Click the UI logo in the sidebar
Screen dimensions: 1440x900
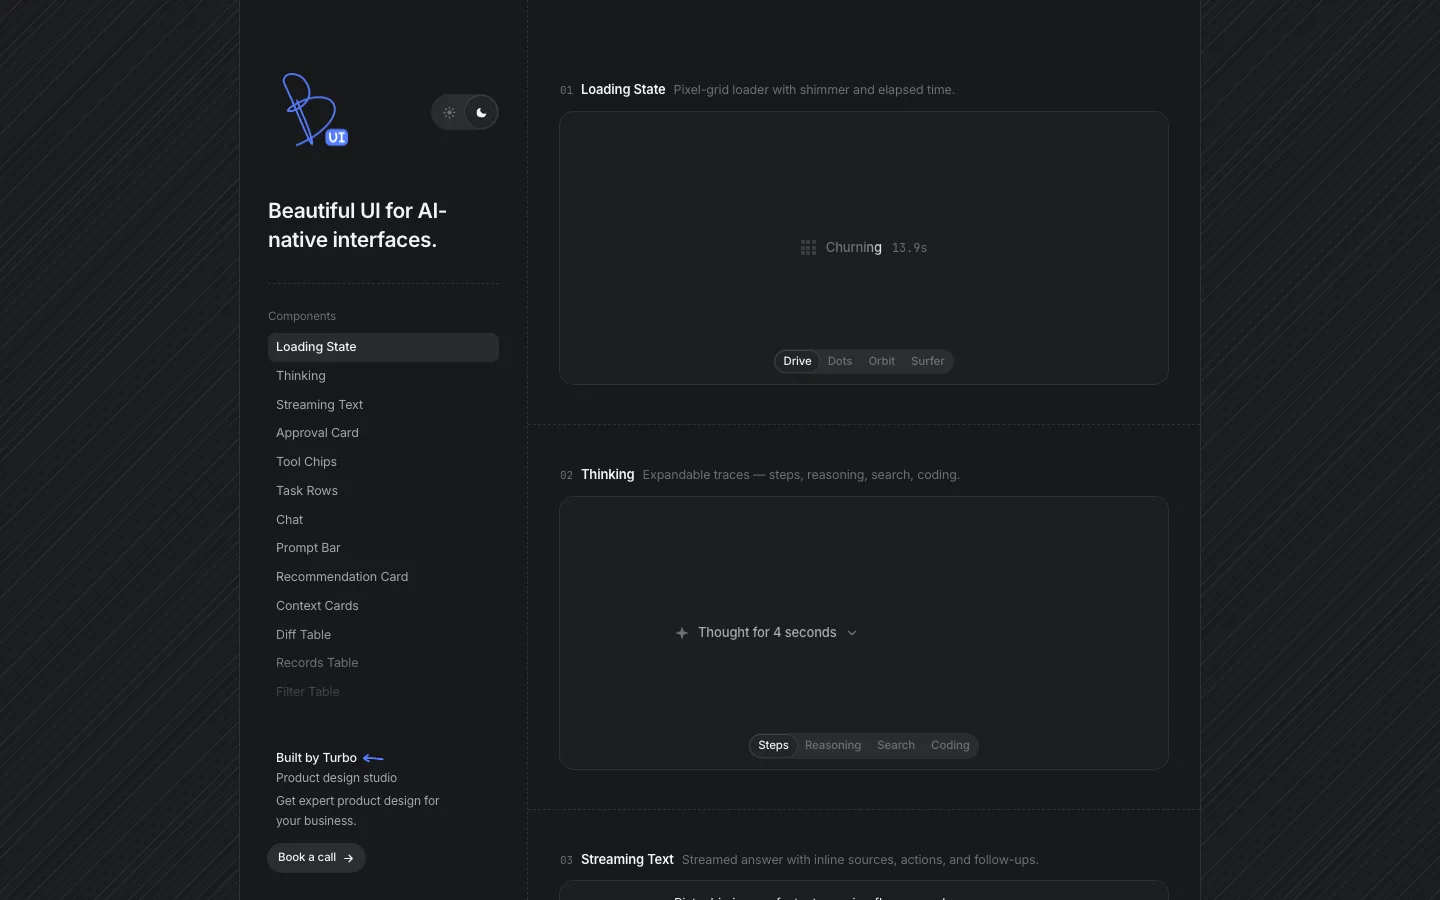click(x=315, y=110)
